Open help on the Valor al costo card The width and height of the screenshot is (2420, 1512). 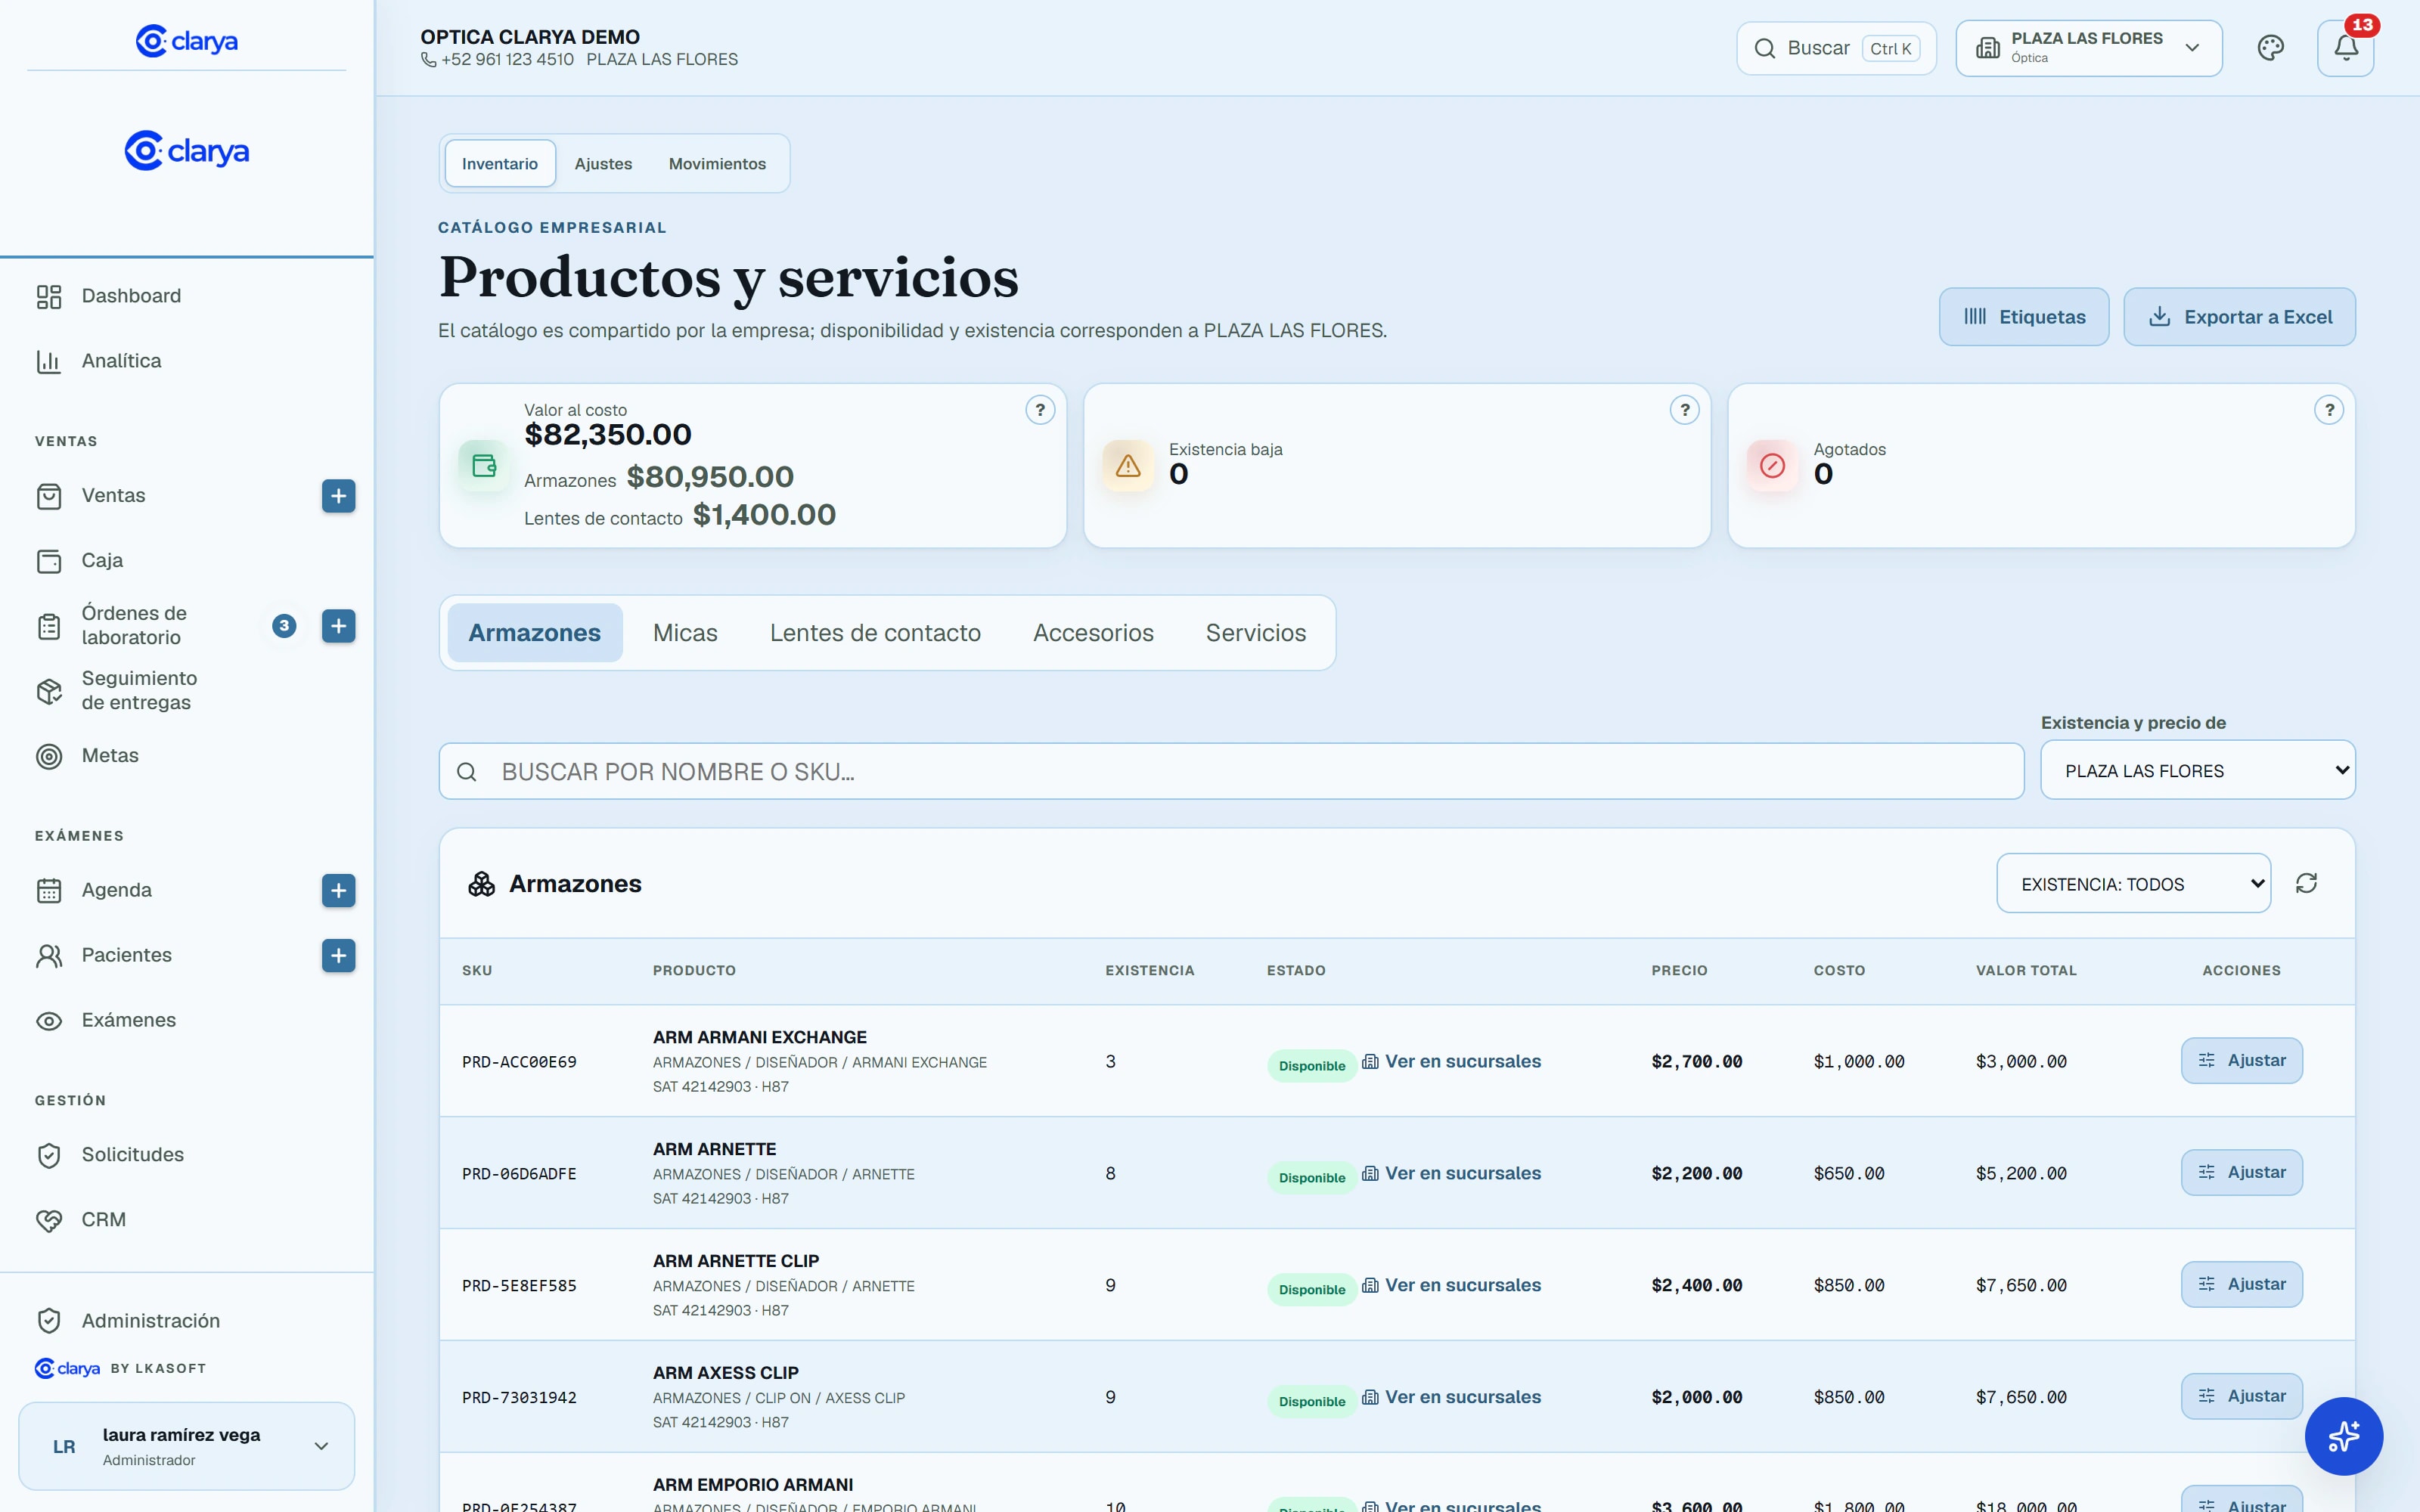(1040, 410)
